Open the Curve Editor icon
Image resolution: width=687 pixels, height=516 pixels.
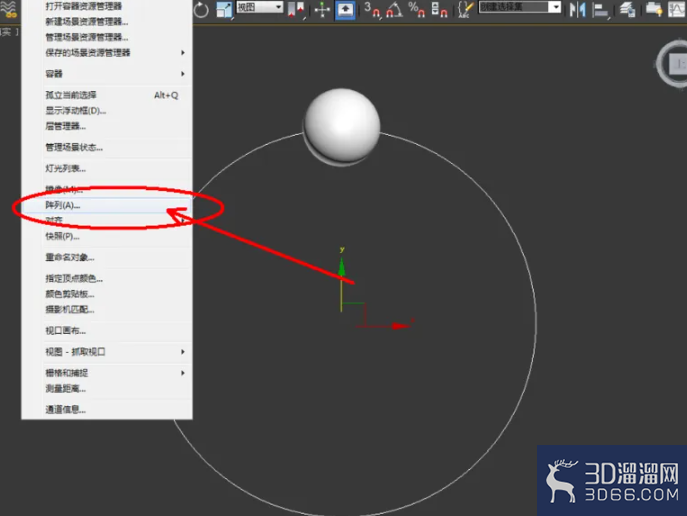click(677, 10)
